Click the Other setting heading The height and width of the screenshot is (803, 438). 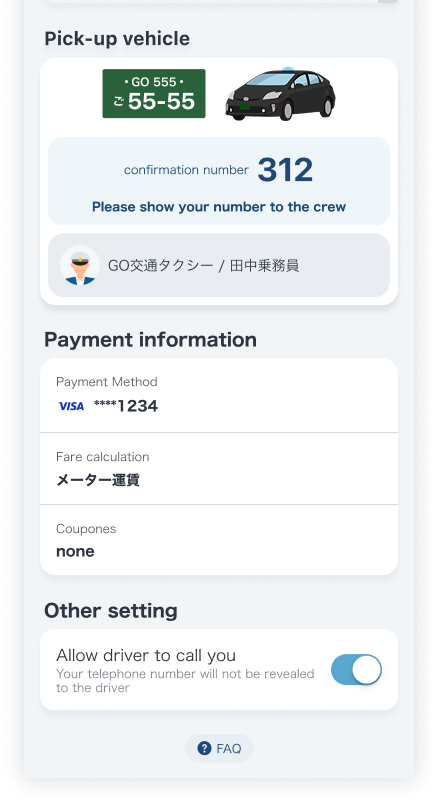[x=111, y=611]
